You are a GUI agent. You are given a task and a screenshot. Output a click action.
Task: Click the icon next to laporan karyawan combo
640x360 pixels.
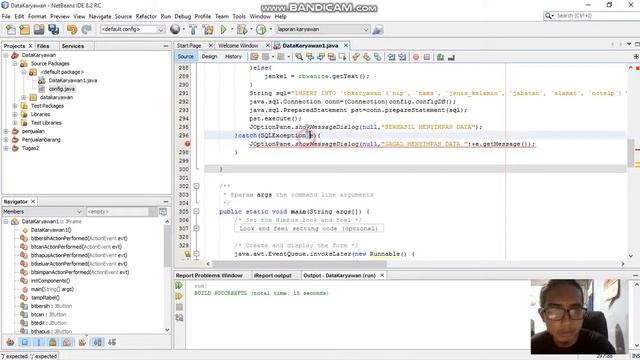tap(378, 29)
